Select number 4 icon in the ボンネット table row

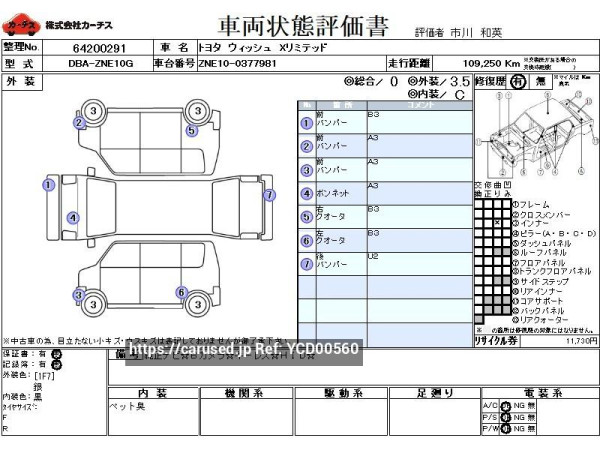coord(306,194)
